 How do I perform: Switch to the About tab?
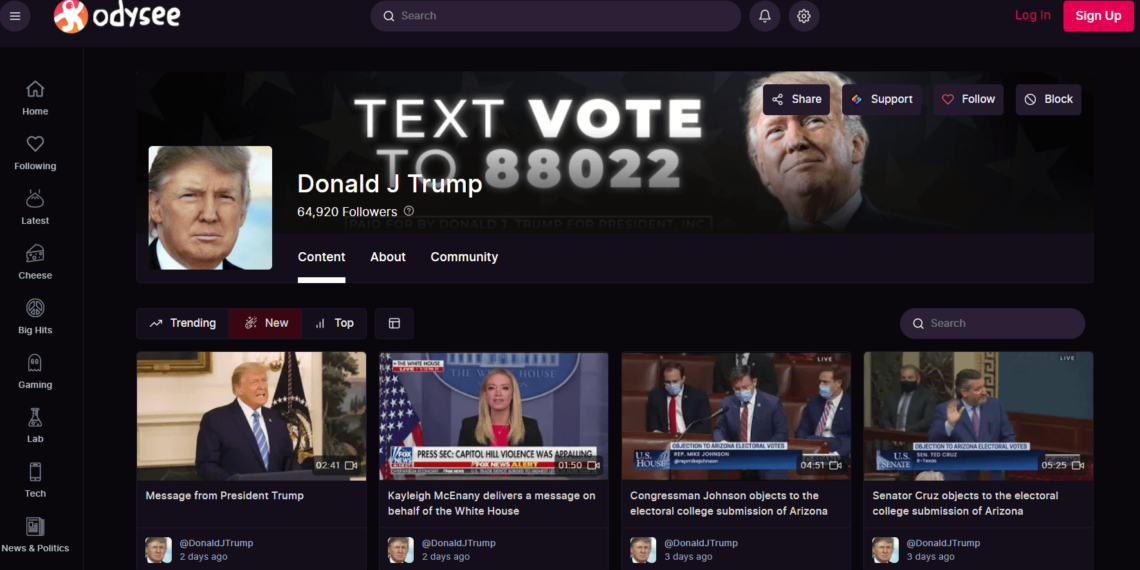388,257
